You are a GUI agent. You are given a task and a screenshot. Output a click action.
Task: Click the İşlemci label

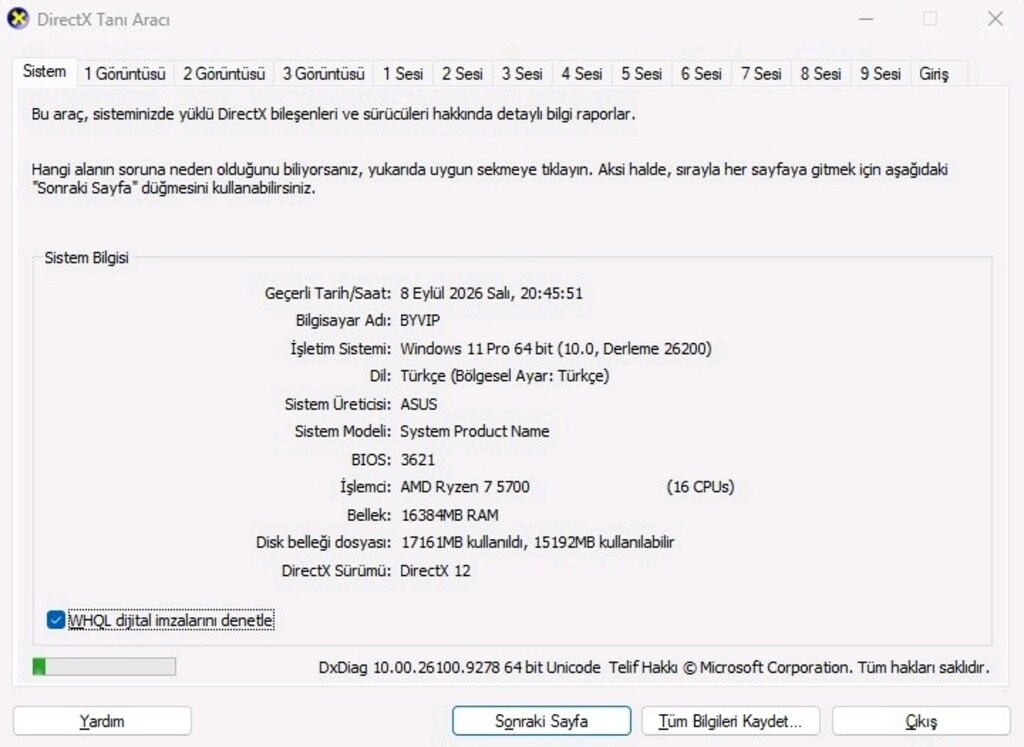point(366,487)
